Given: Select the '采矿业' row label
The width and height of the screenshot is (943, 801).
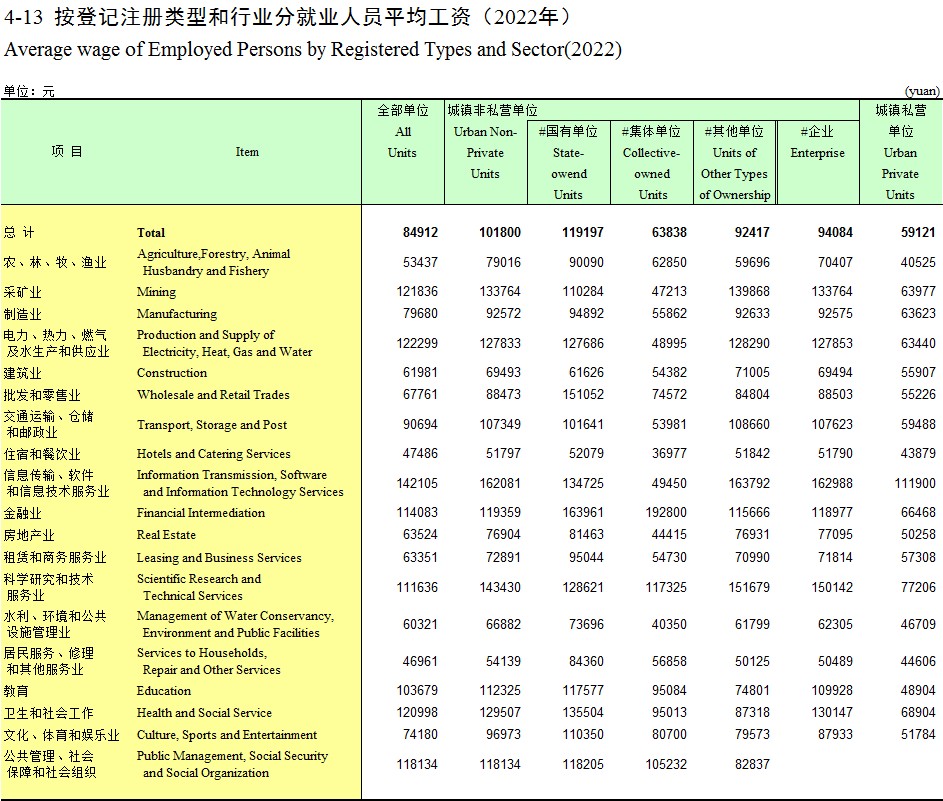Looking at the screenshot, I should point(22,292).
